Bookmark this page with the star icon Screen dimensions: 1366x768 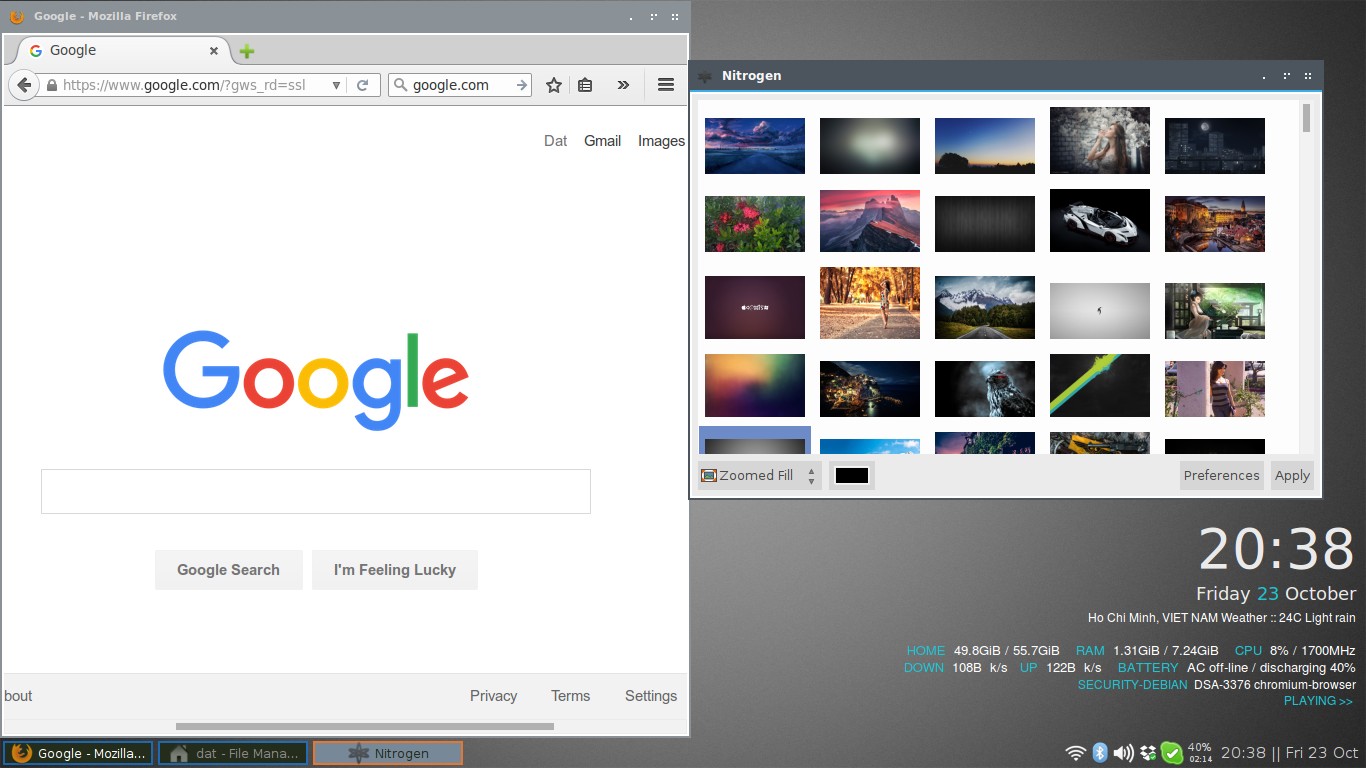(x=554, y=85)
